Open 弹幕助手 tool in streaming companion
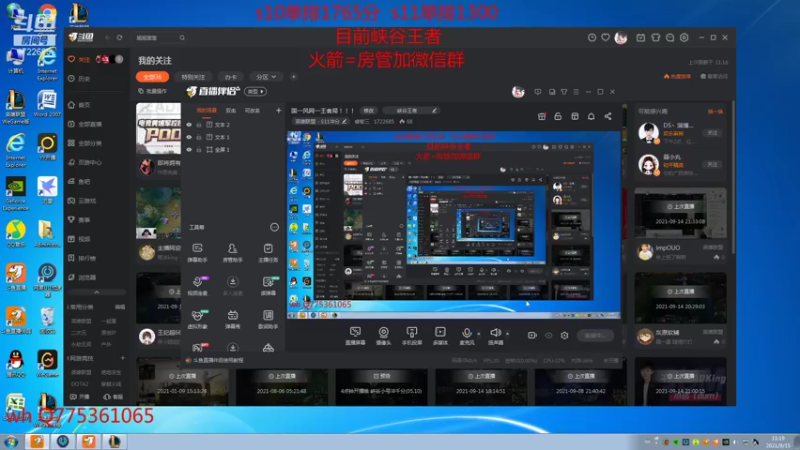 pyautogui.click(x=197, y=253)
